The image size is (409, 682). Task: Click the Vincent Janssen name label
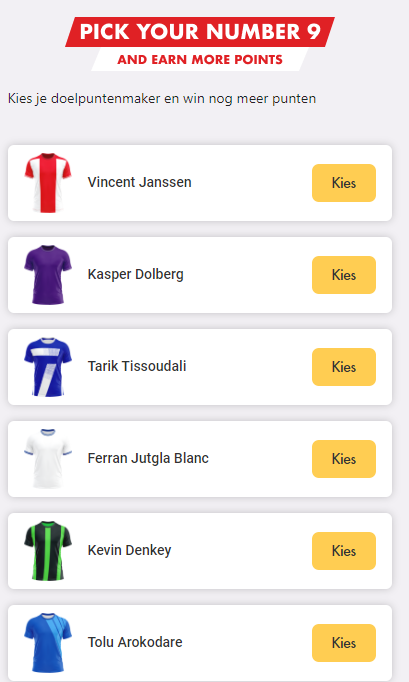click(139, 182)
